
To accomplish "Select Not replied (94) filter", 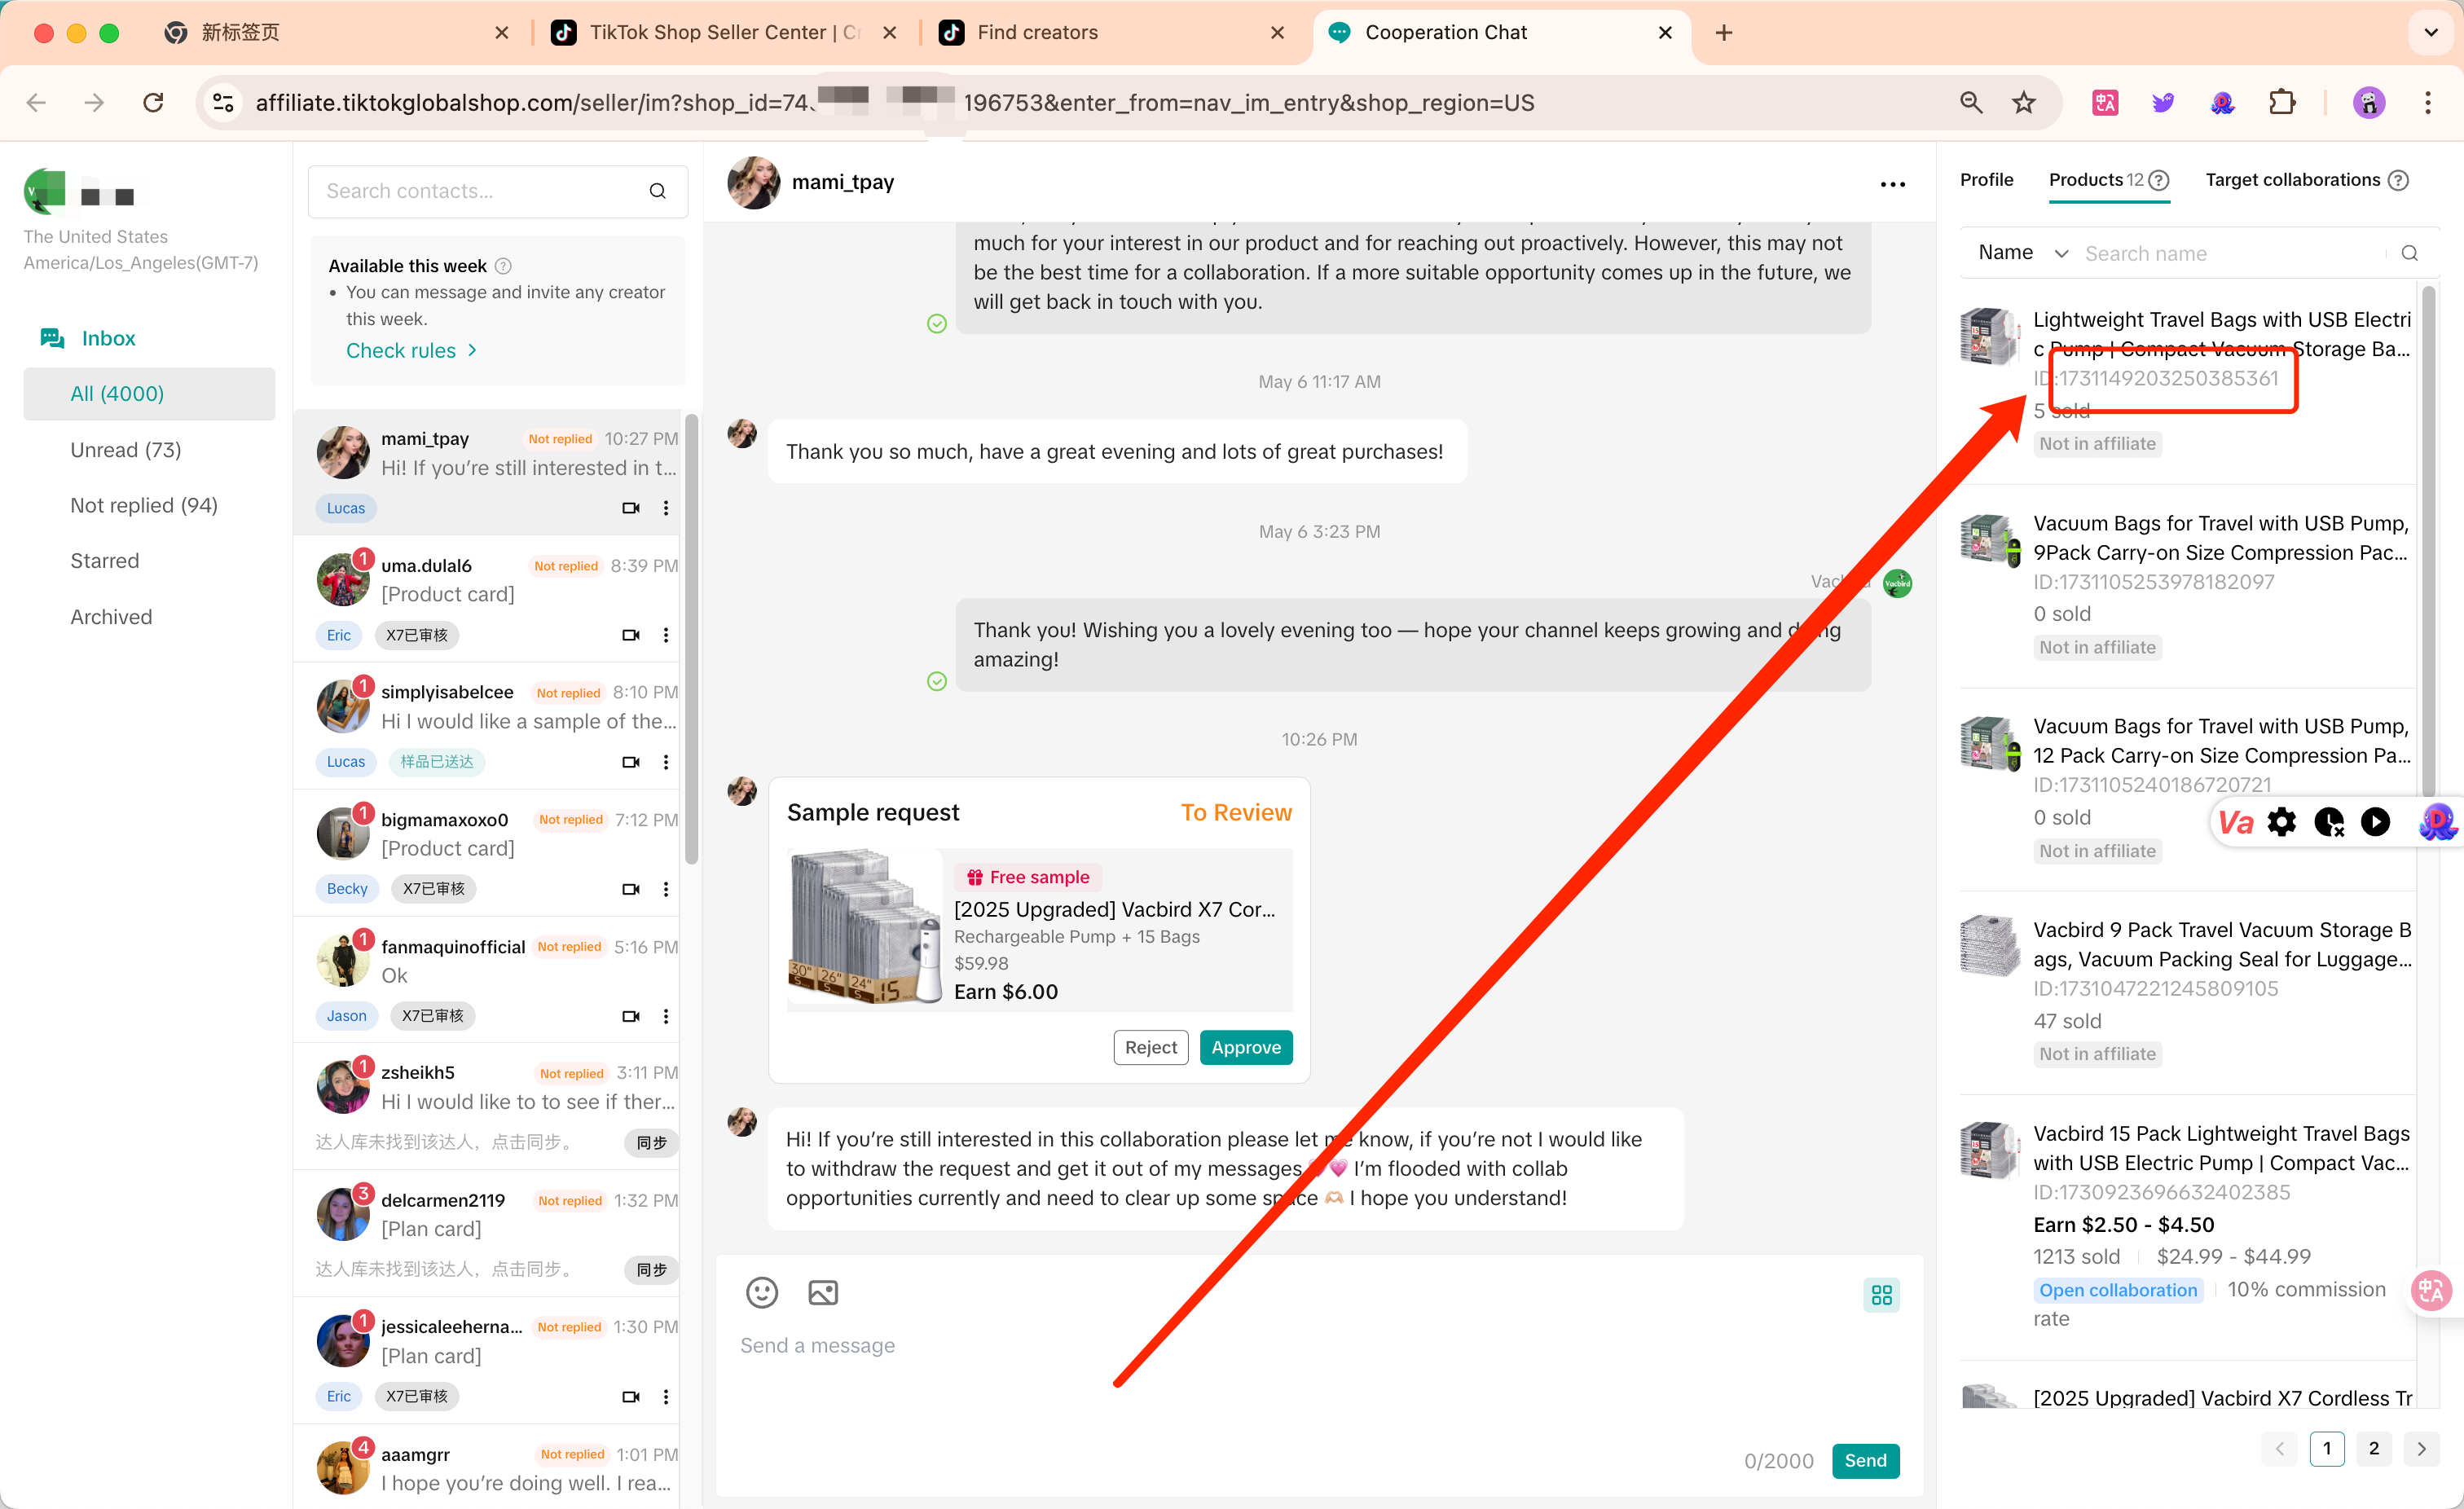I will (x=144, y=505).
